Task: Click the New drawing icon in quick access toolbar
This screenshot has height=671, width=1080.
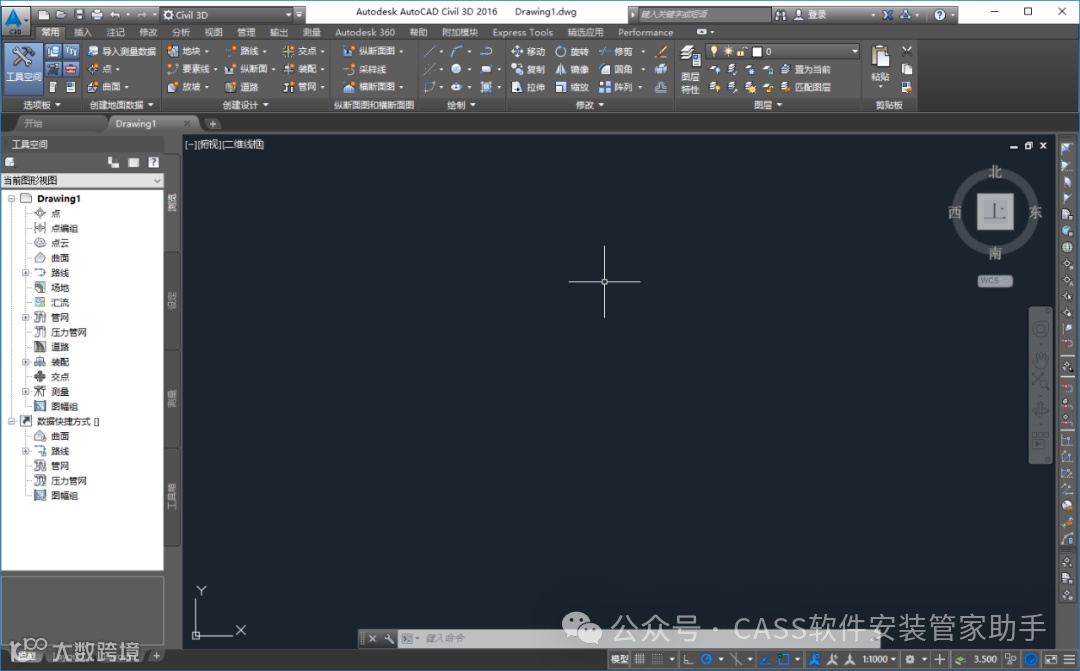Action: (x=43, y=14)
